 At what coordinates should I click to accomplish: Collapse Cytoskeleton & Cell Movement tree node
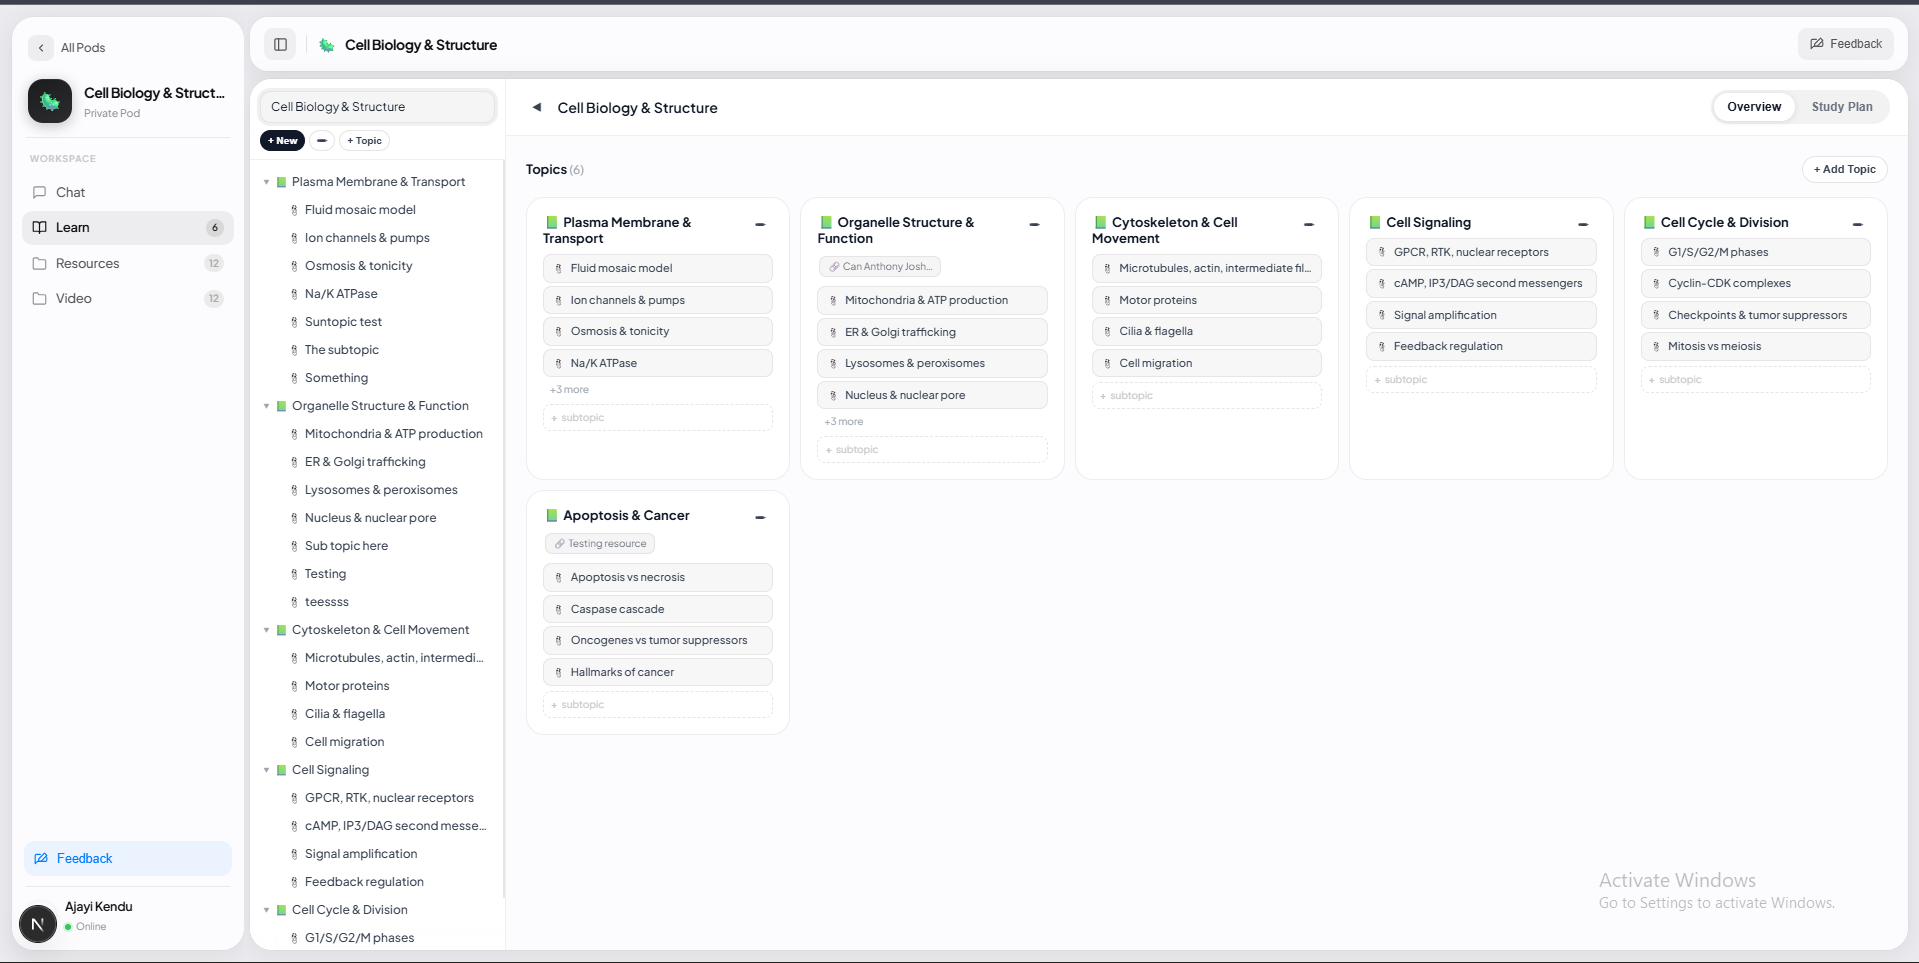pos(267,630)
